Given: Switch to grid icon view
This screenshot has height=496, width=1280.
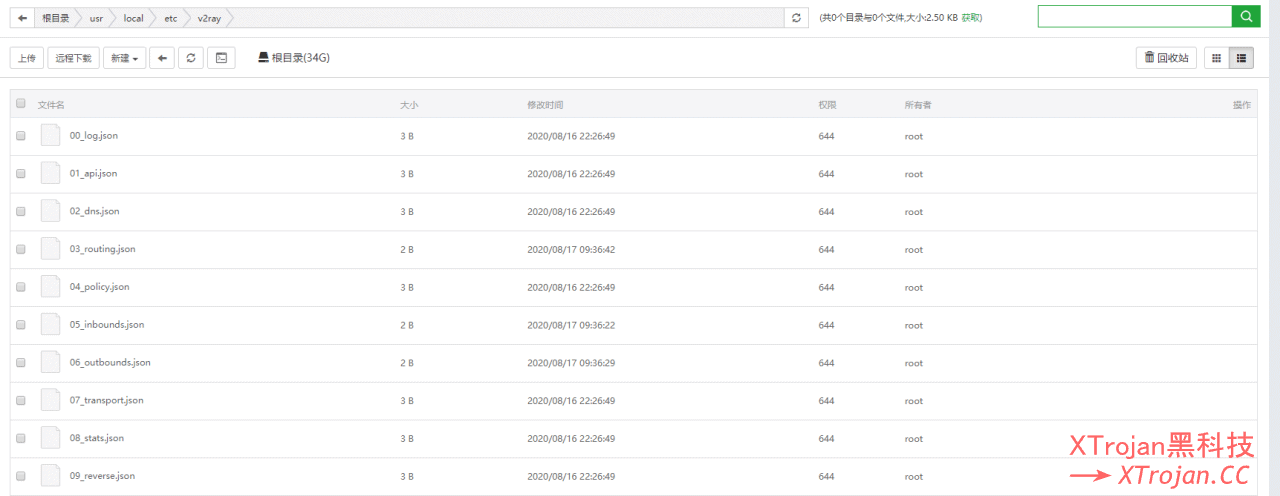Looking at the screenshot, I should pyautogui.click(x=1216, y=58).
